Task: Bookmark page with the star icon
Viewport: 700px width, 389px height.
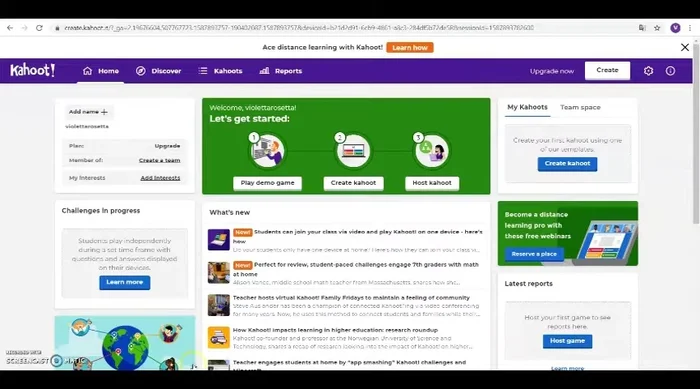Action: pos(657,28)
